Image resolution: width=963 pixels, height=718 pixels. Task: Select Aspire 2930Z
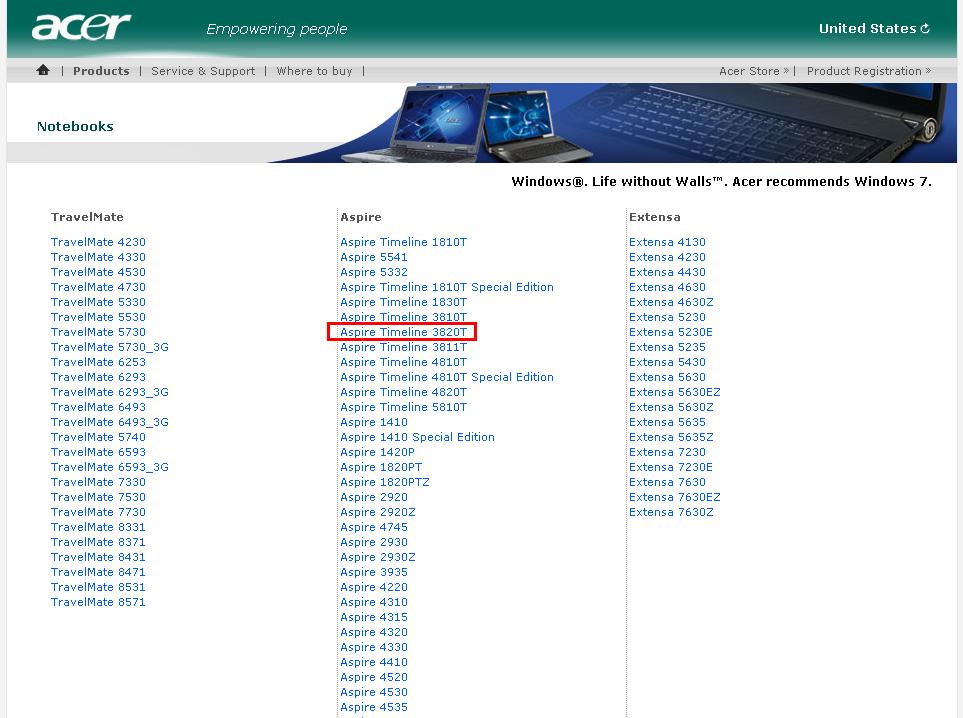[x=378, y=557]
